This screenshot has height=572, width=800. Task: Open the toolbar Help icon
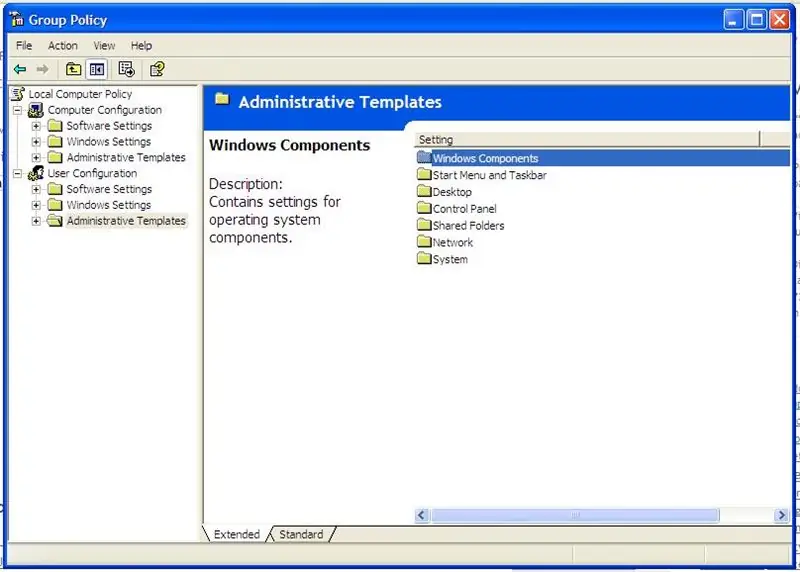(x=157, y=69)
